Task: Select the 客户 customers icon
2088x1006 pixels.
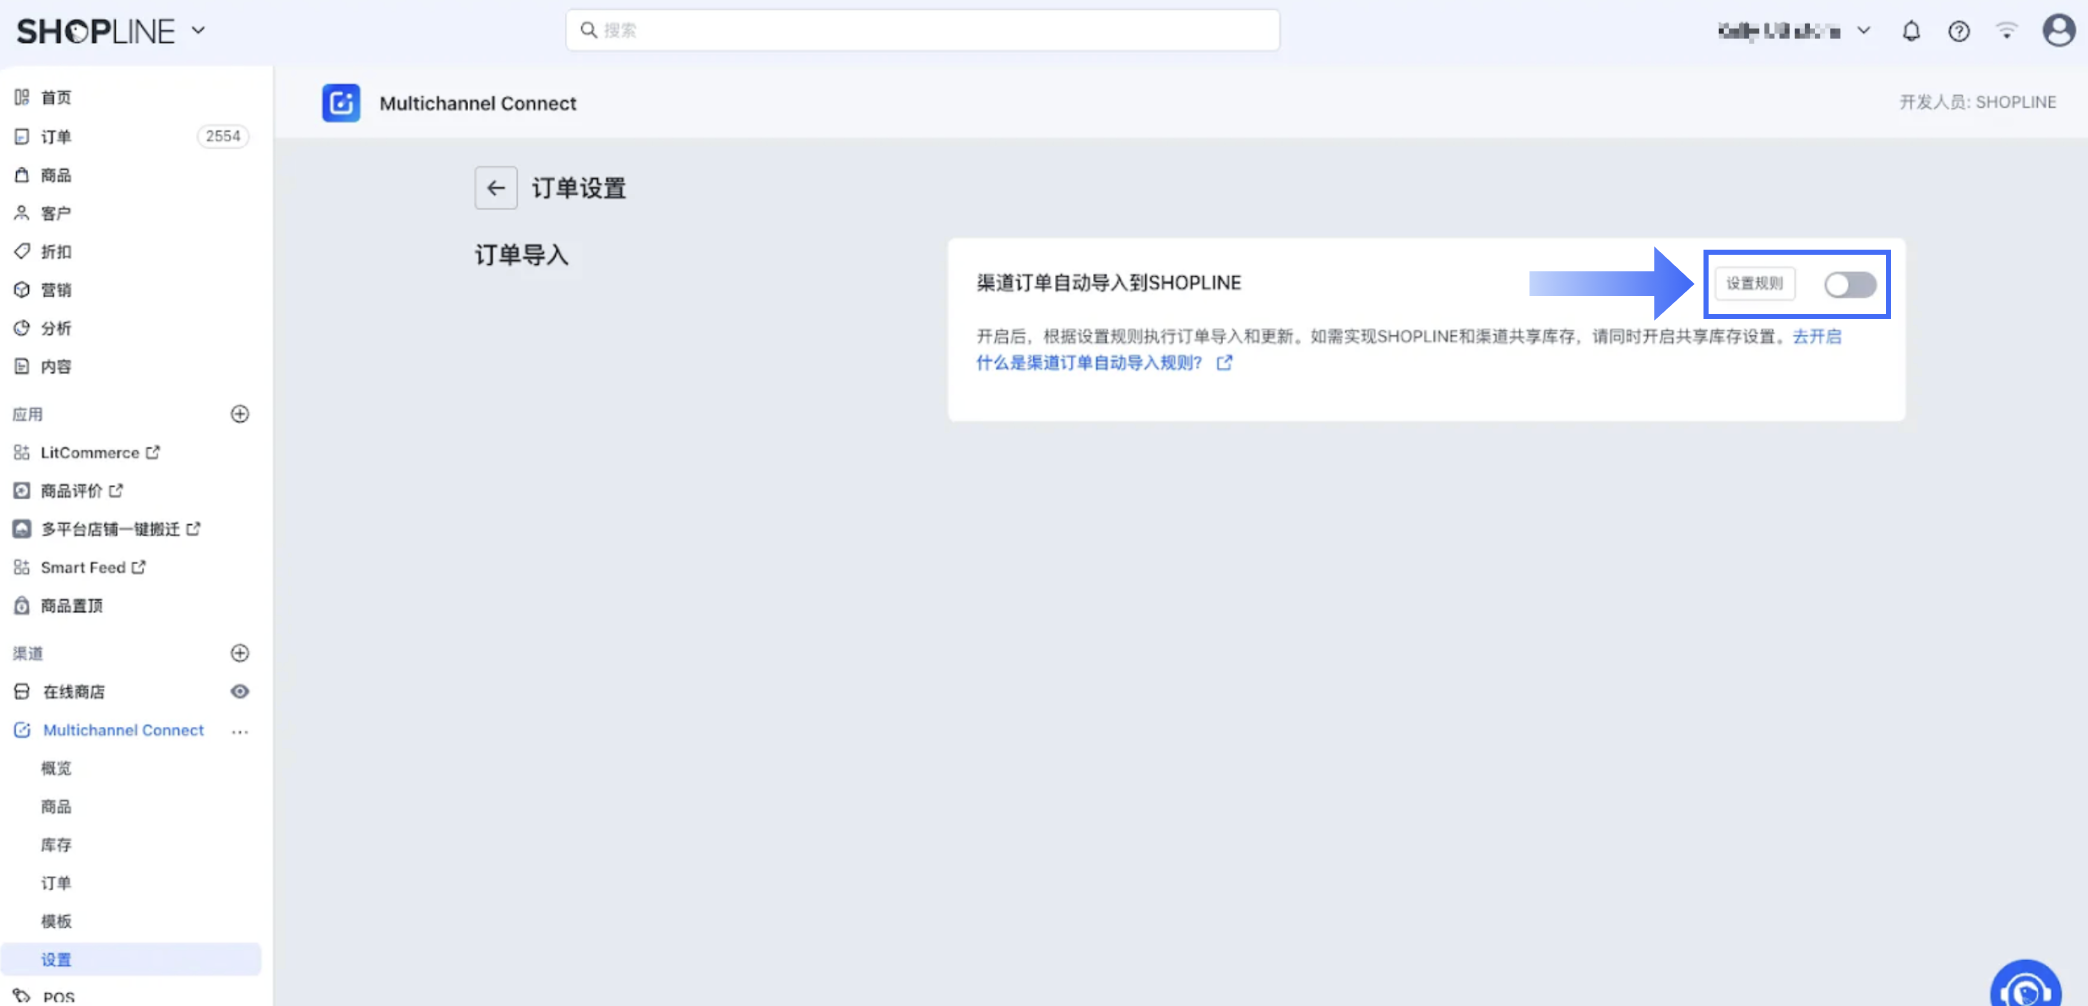Action: [22, 213]
